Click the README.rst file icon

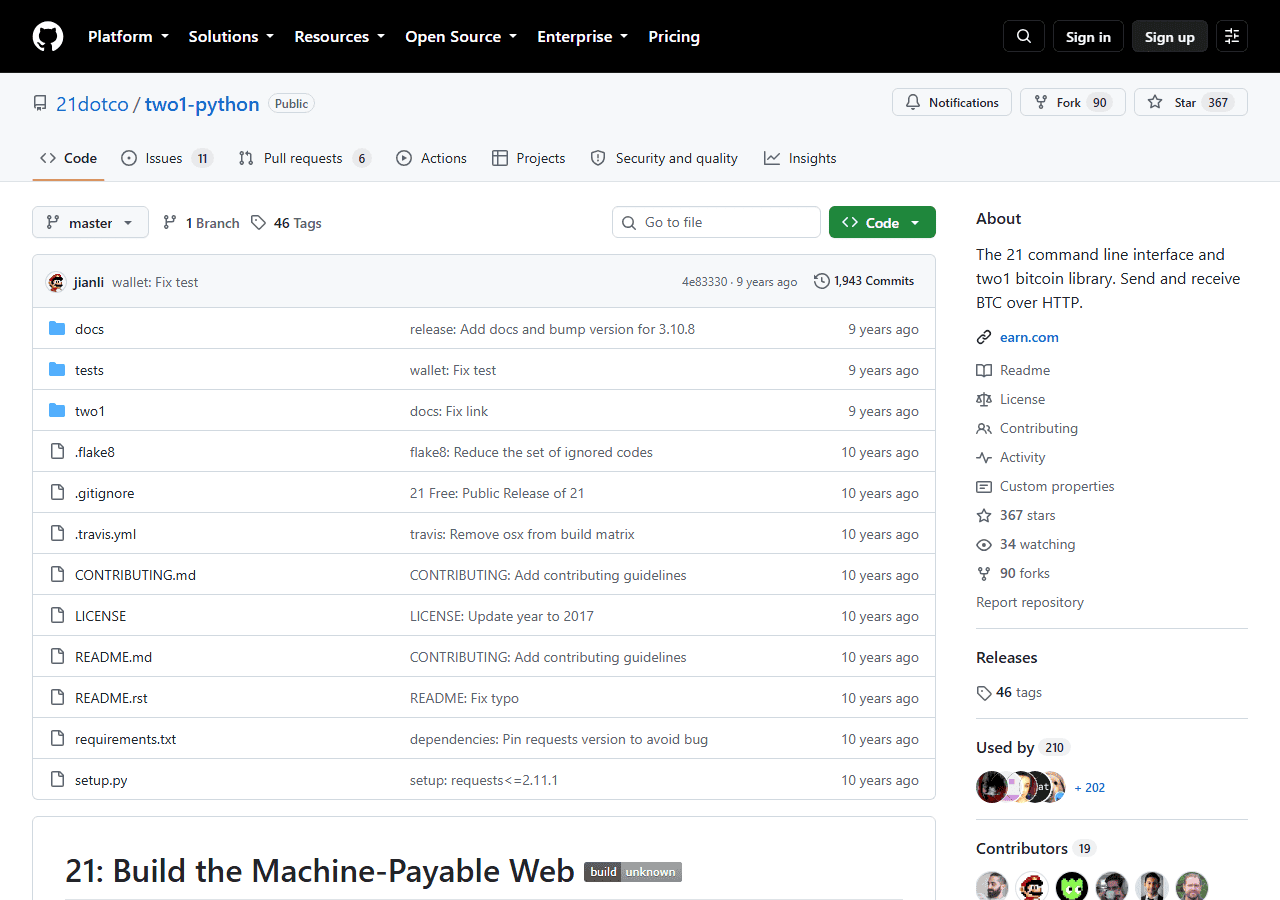click(x=57, y=698)
